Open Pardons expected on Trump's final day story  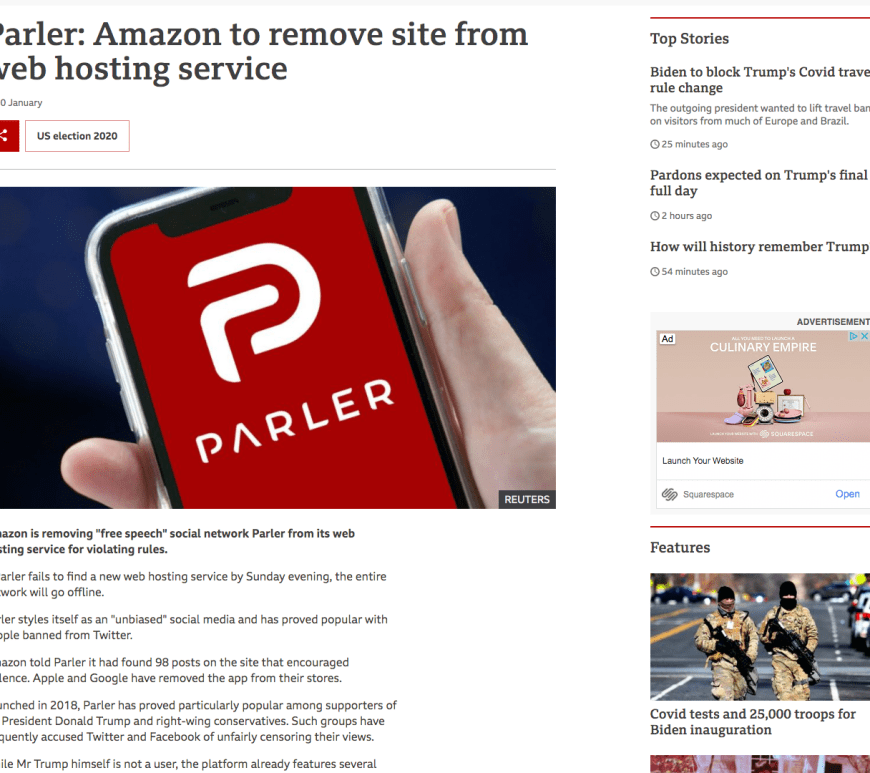(x=760, y=183)
